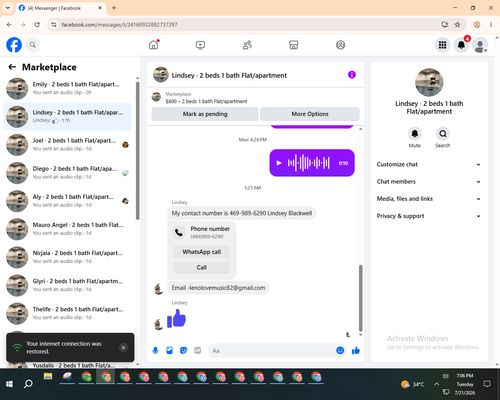
Task: Open the account profile avatar menu
Action: 480,45
